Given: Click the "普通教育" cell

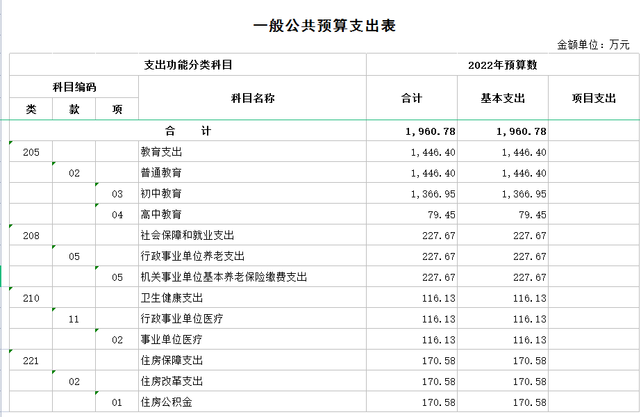Looking at the screenshot, I should [x=161, y=173].
